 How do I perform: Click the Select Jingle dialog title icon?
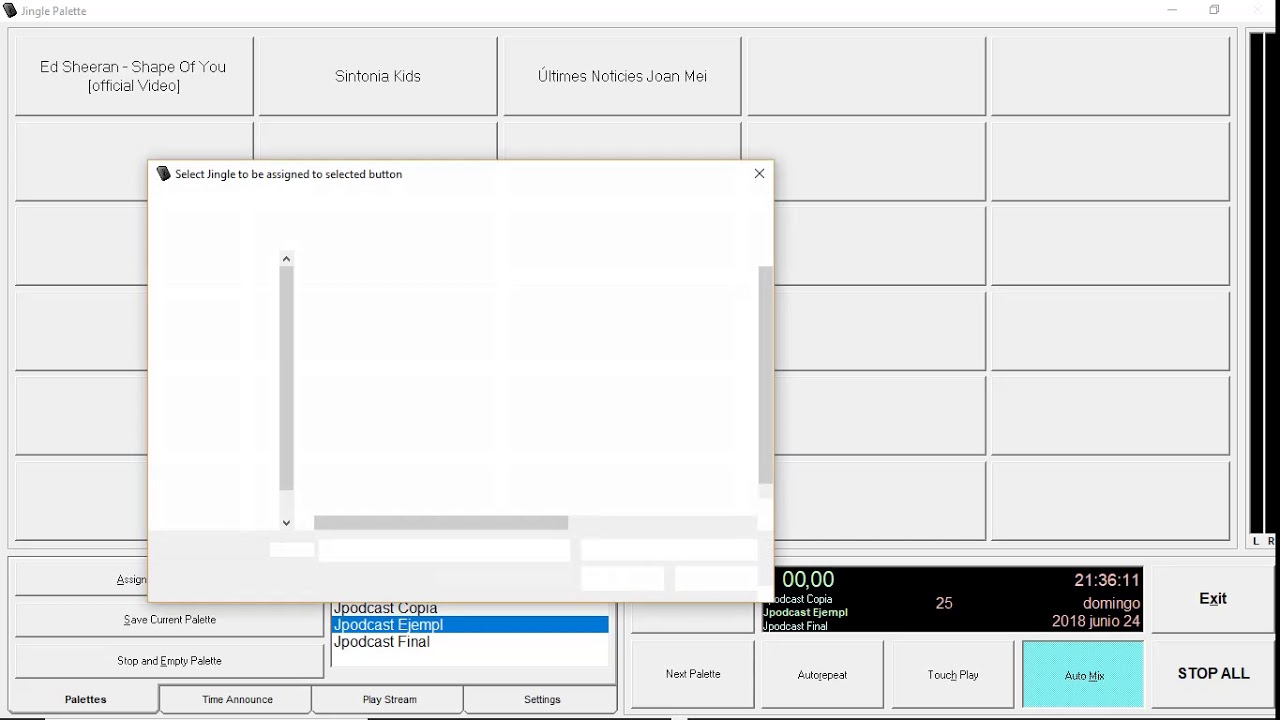(x=164, y=174)
